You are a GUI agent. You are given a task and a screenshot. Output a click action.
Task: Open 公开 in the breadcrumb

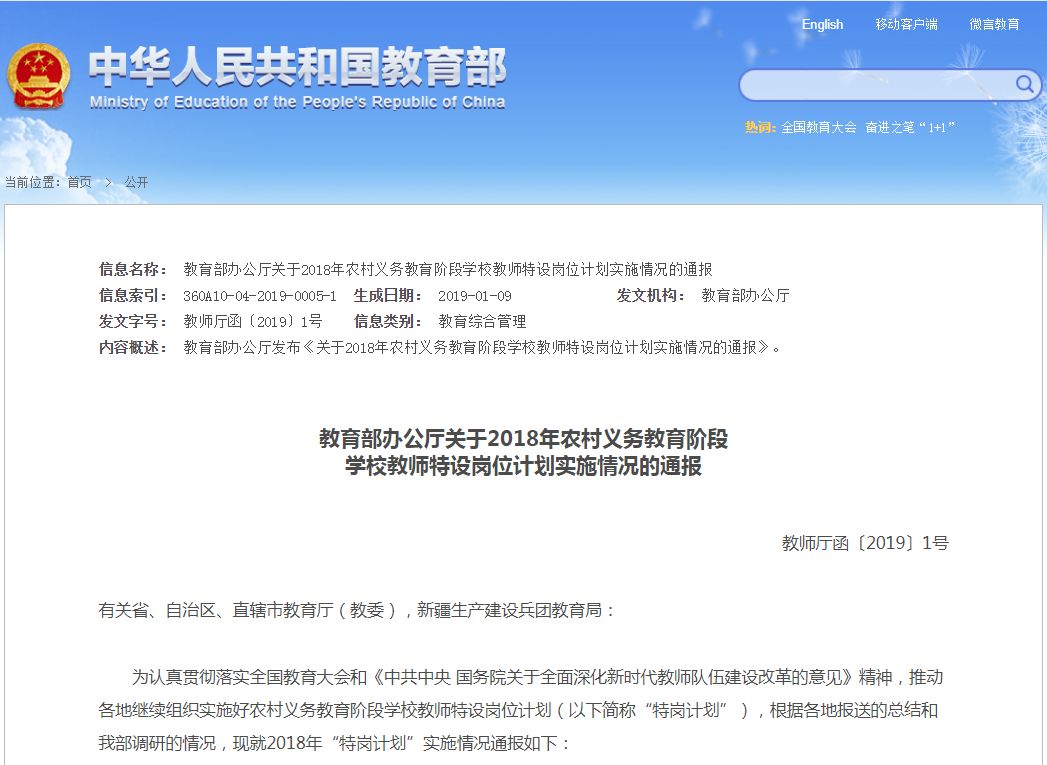136,182
